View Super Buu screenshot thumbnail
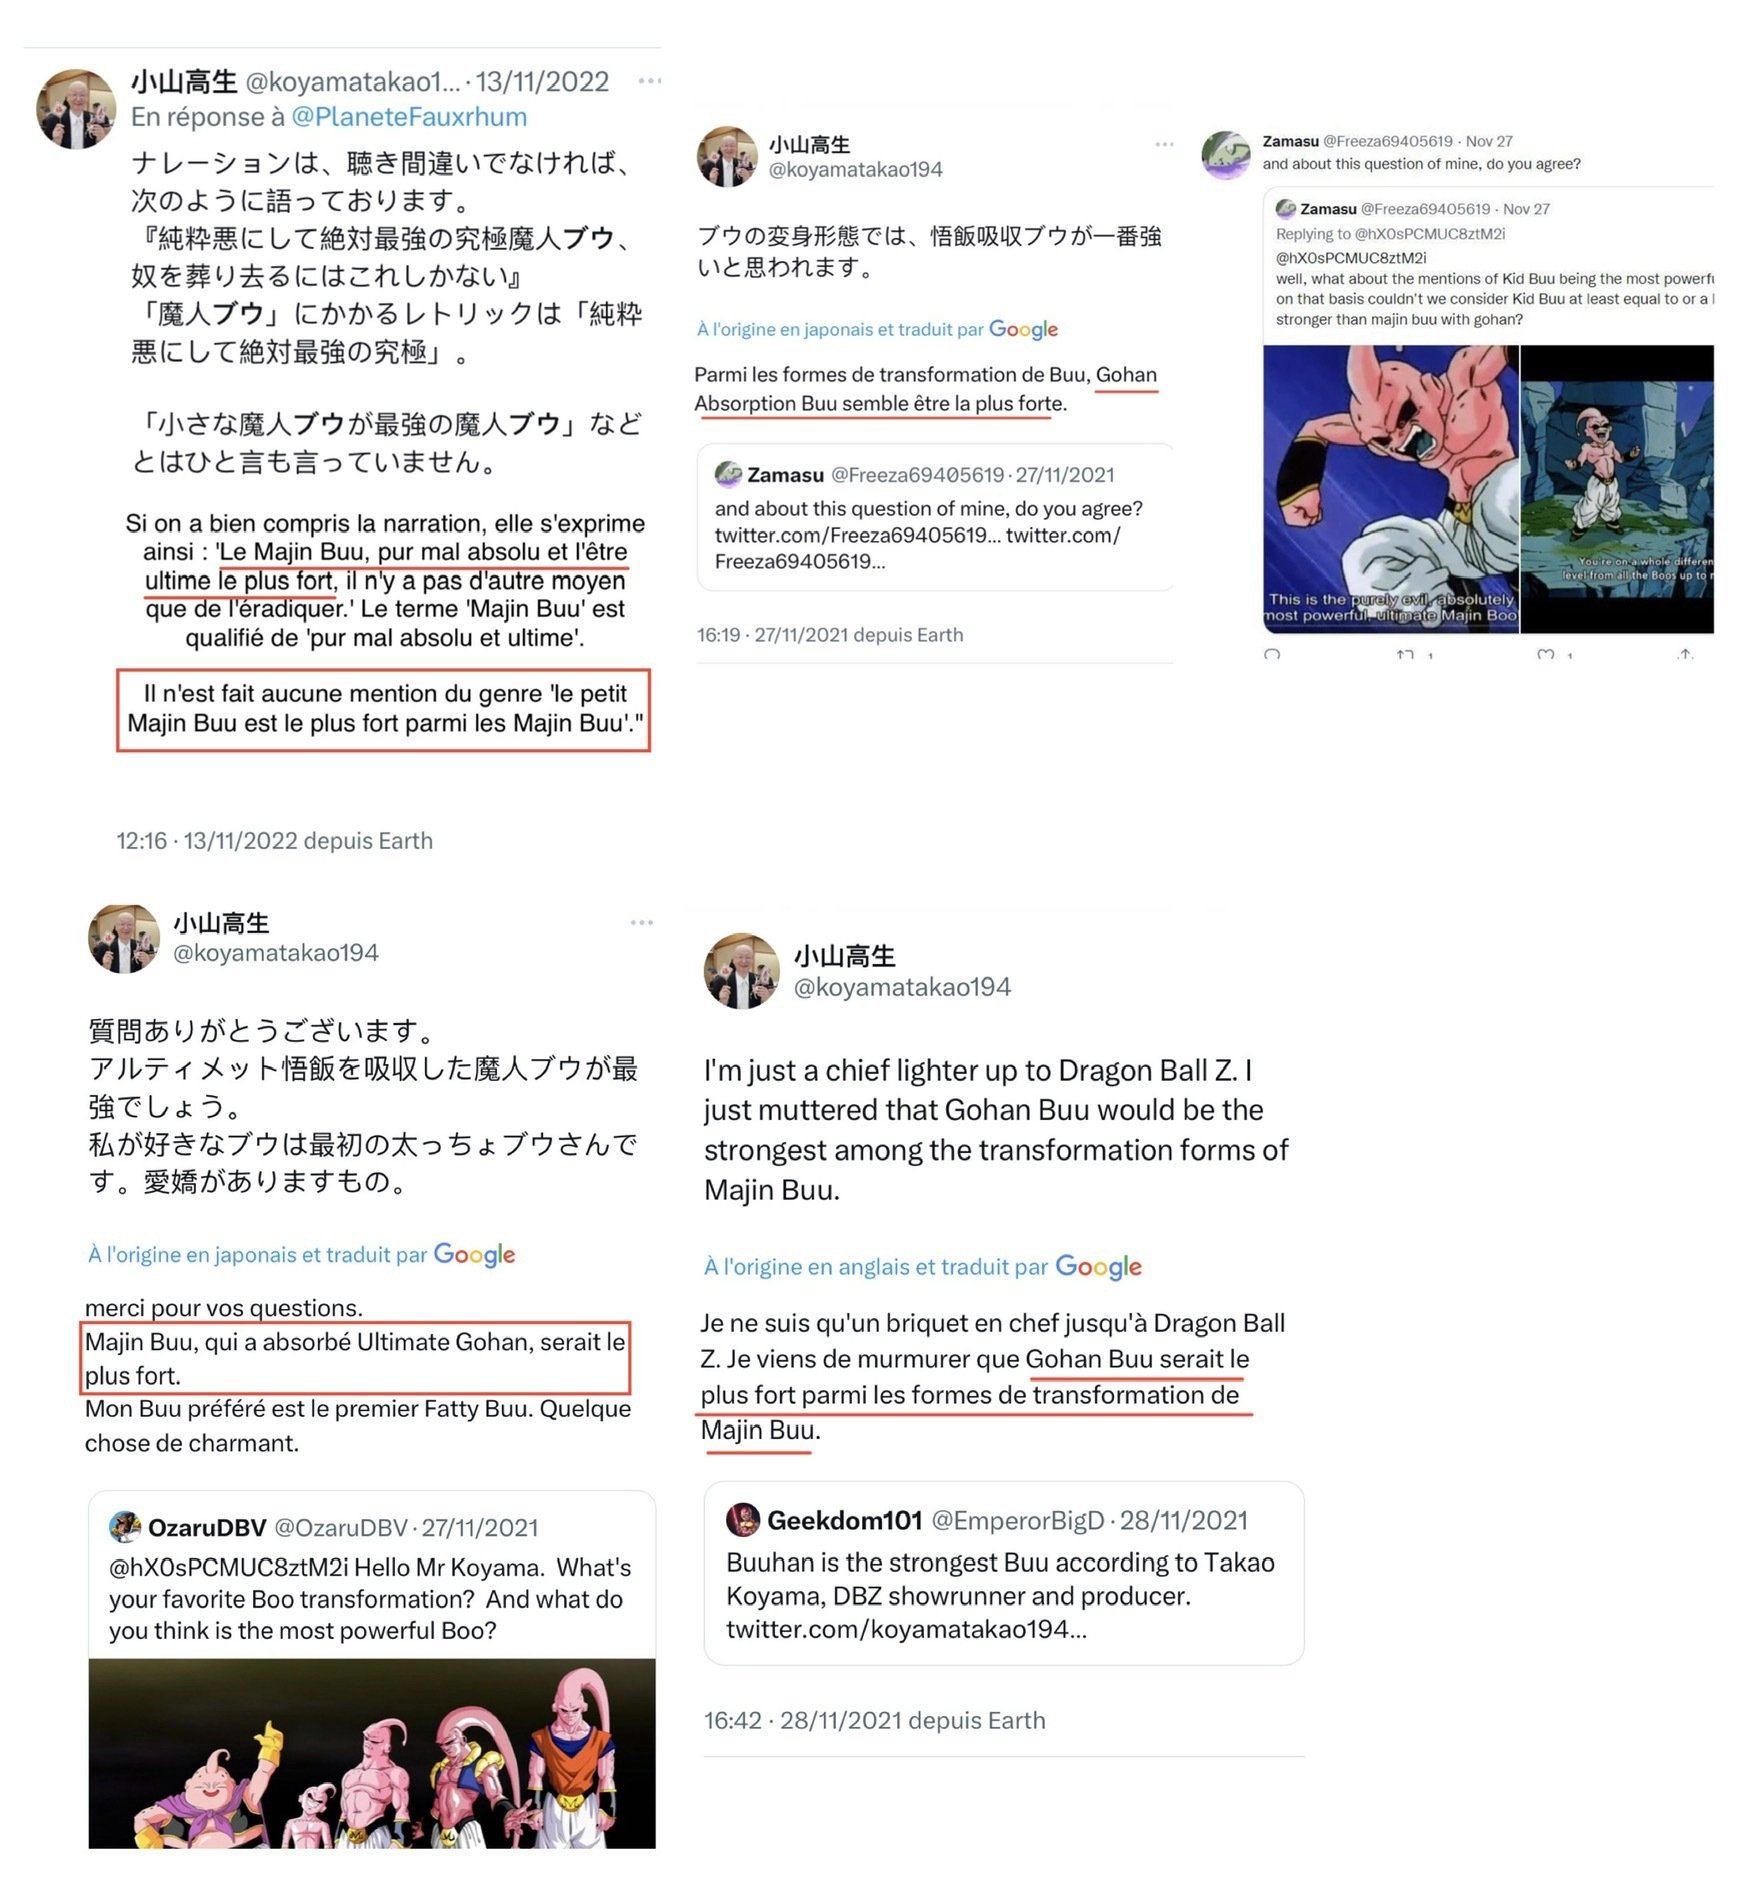 pyautogui.click(x=1390, y=488)
